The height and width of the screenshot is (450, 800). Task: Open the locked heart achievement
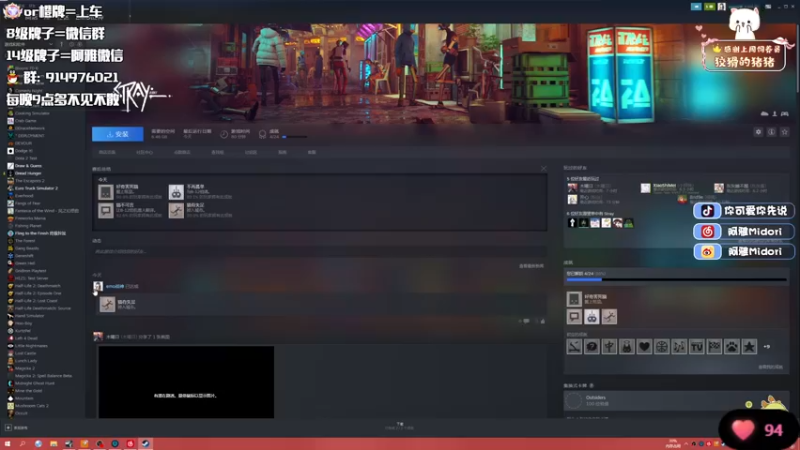coord(644,347)
